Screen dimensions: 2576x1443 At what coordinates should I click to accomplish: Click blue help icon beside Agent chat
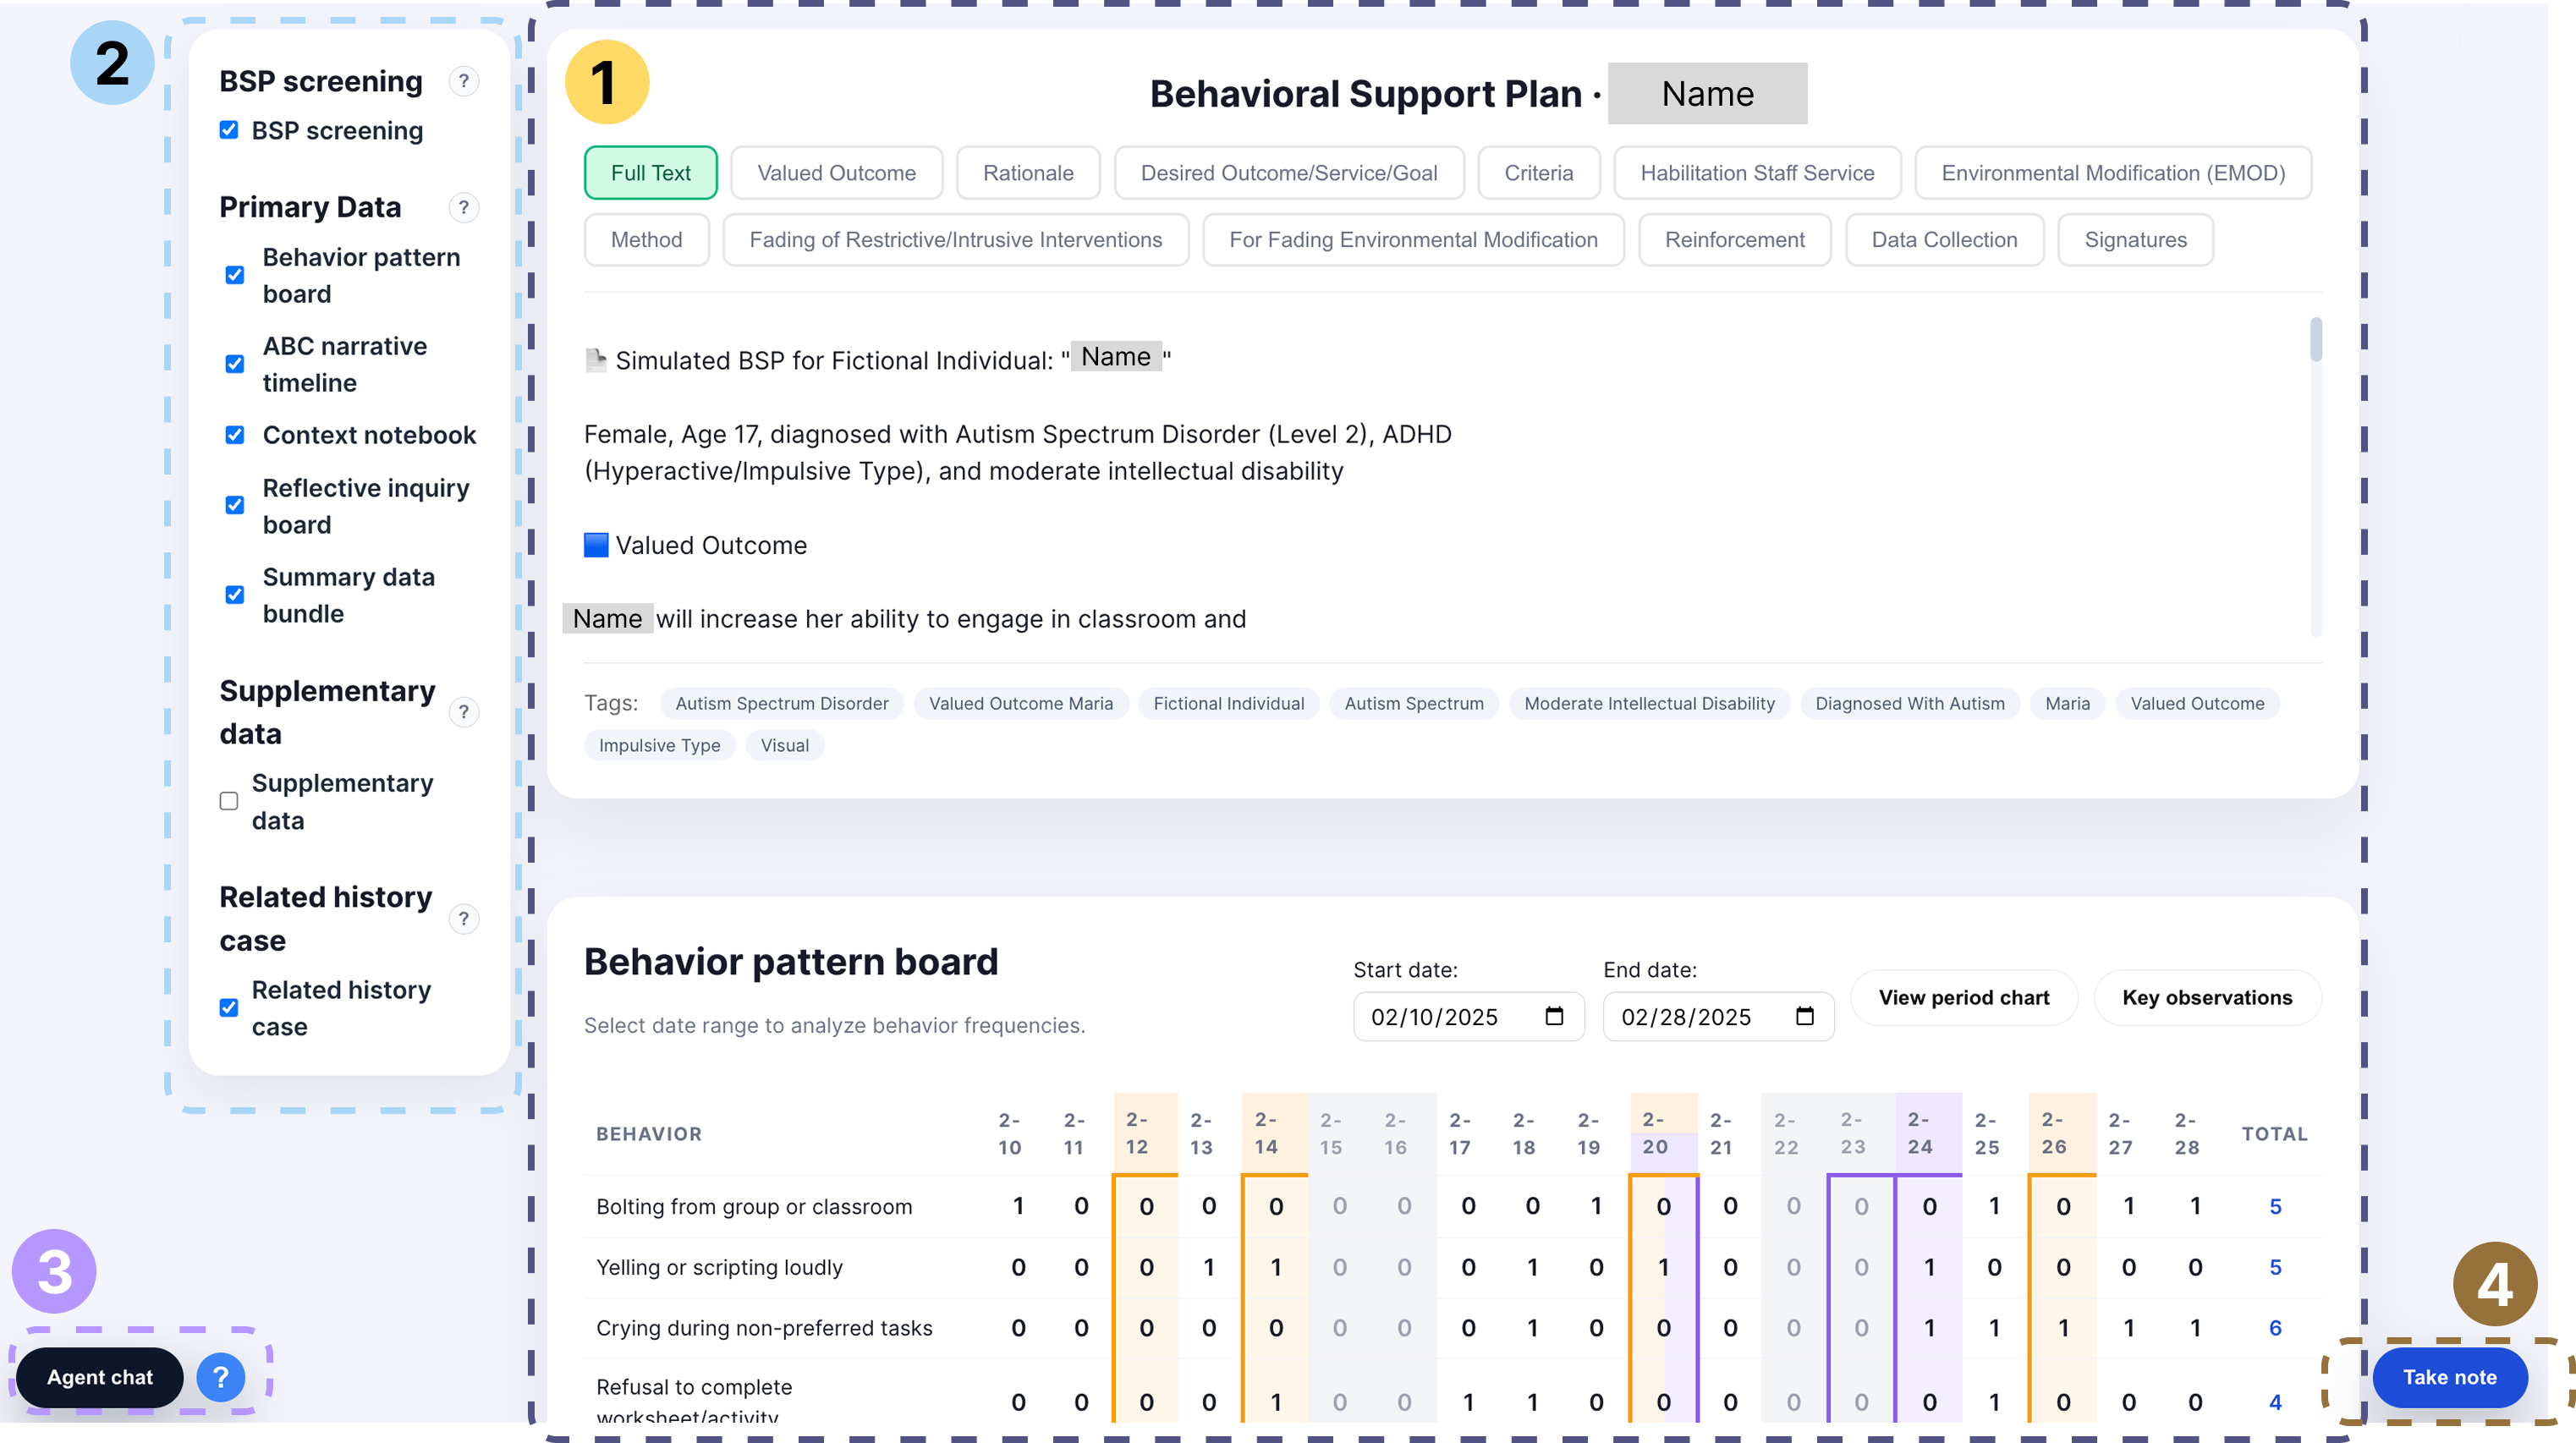coord(221,1377)
